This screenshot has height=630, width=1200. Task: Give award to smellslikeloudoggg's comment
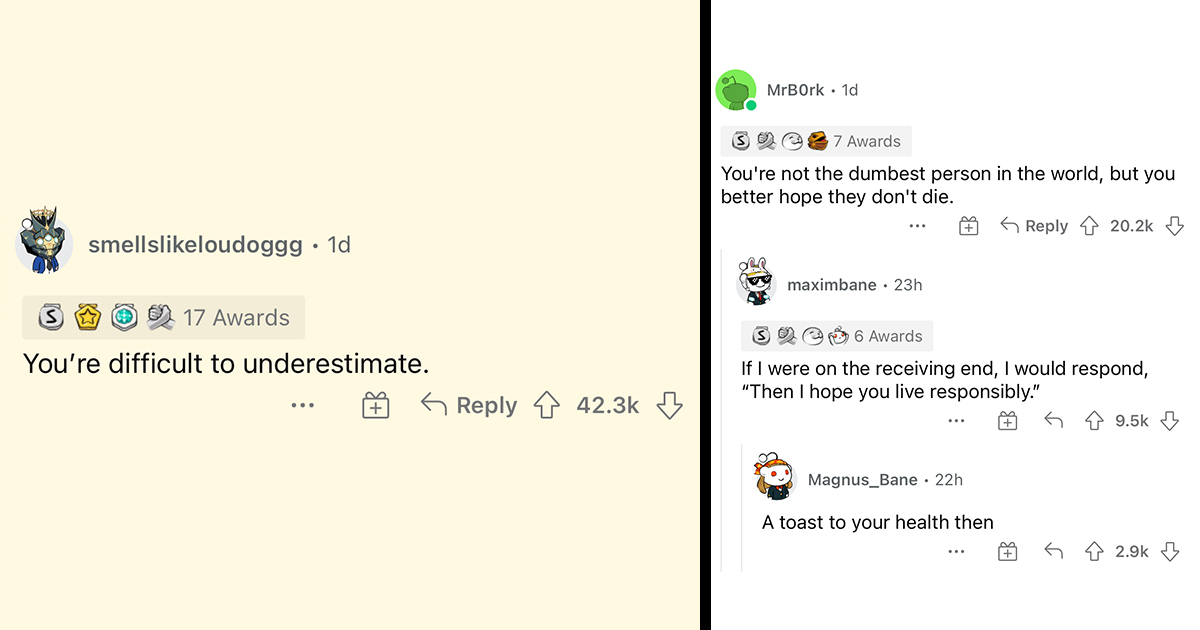coord(375,405)
